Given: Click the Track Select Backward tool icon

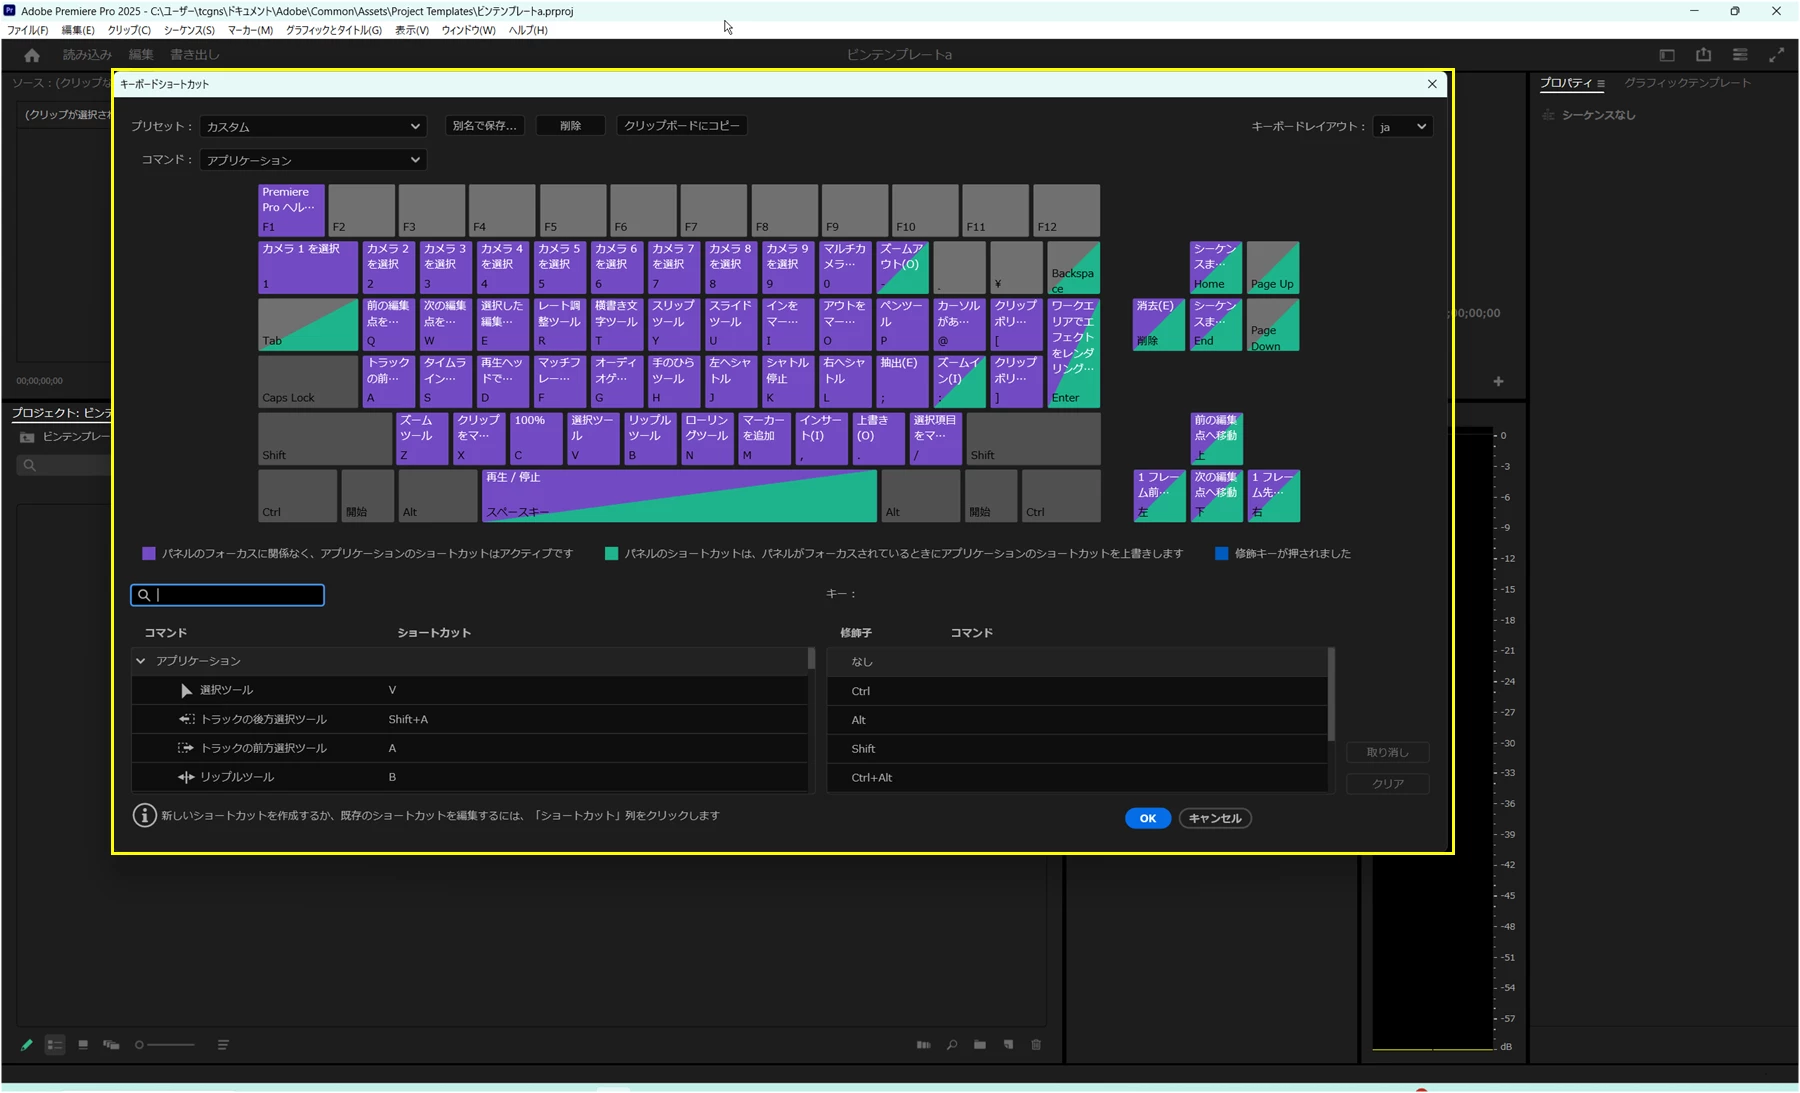Looking at the screenshot, I should pos(186,719).
